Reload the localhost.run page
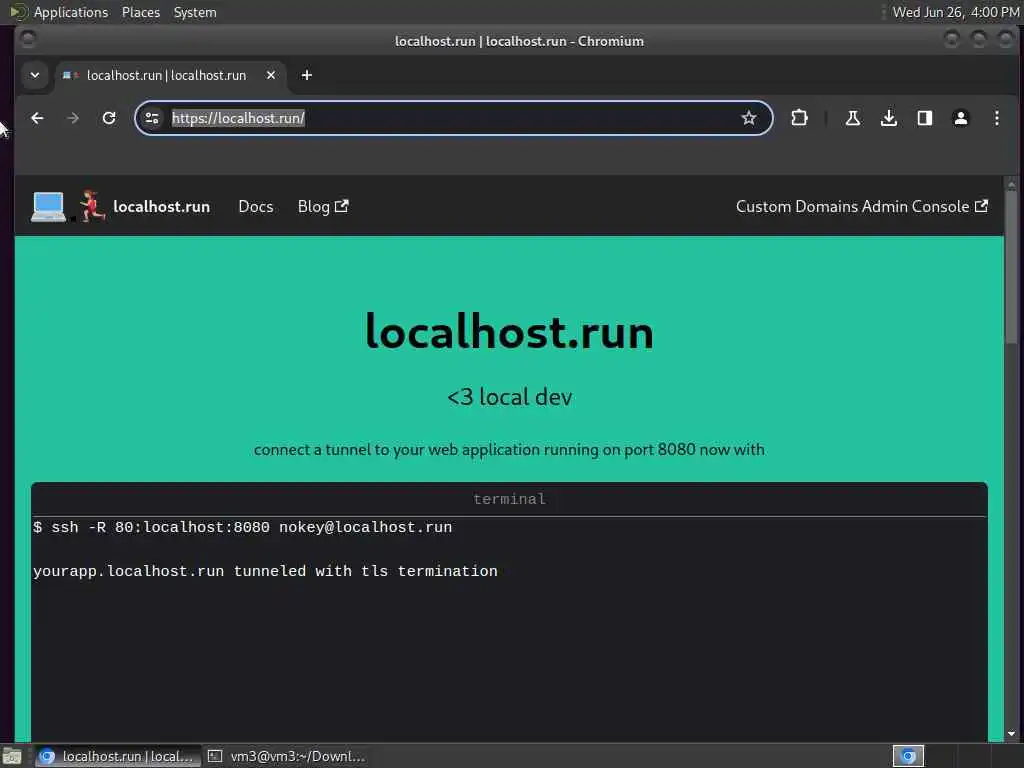 point(109,118)
